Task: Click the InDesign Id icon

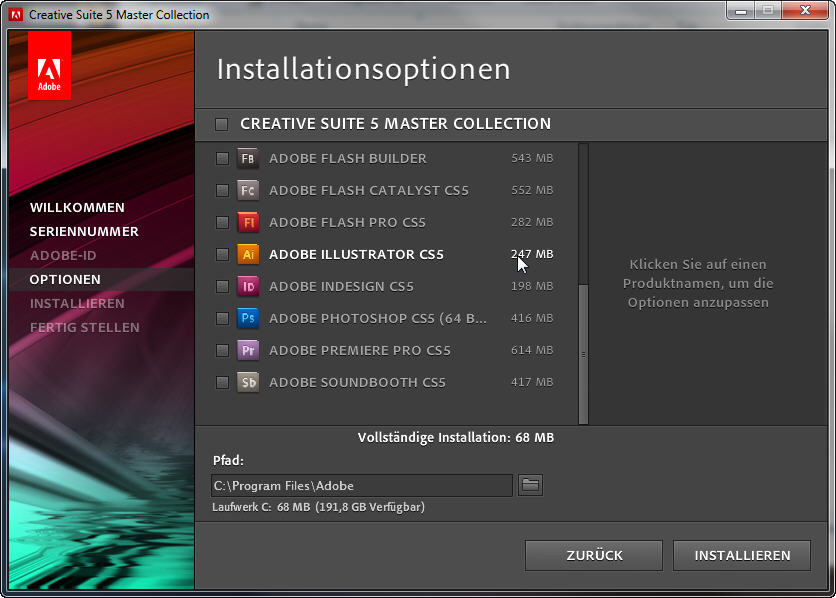Action: (248, 286)
